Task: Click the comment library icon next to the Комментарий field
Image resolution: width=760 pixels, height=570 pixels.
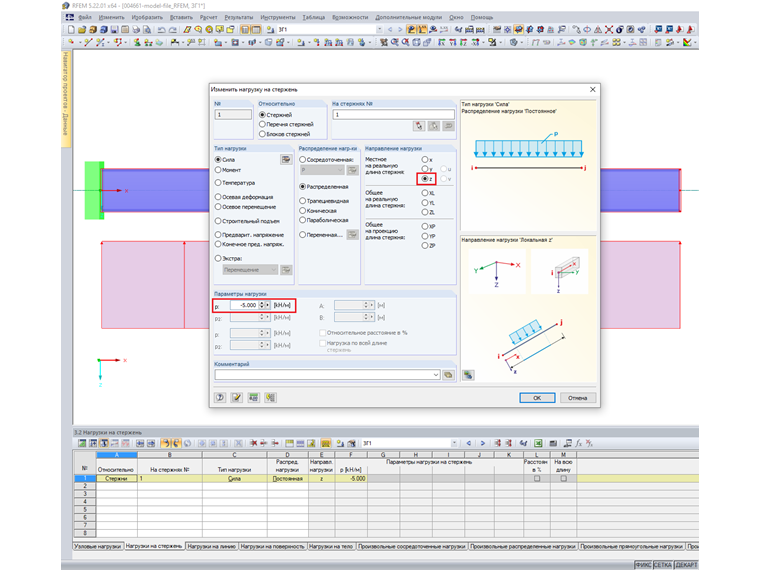Action: click(449, 375)
